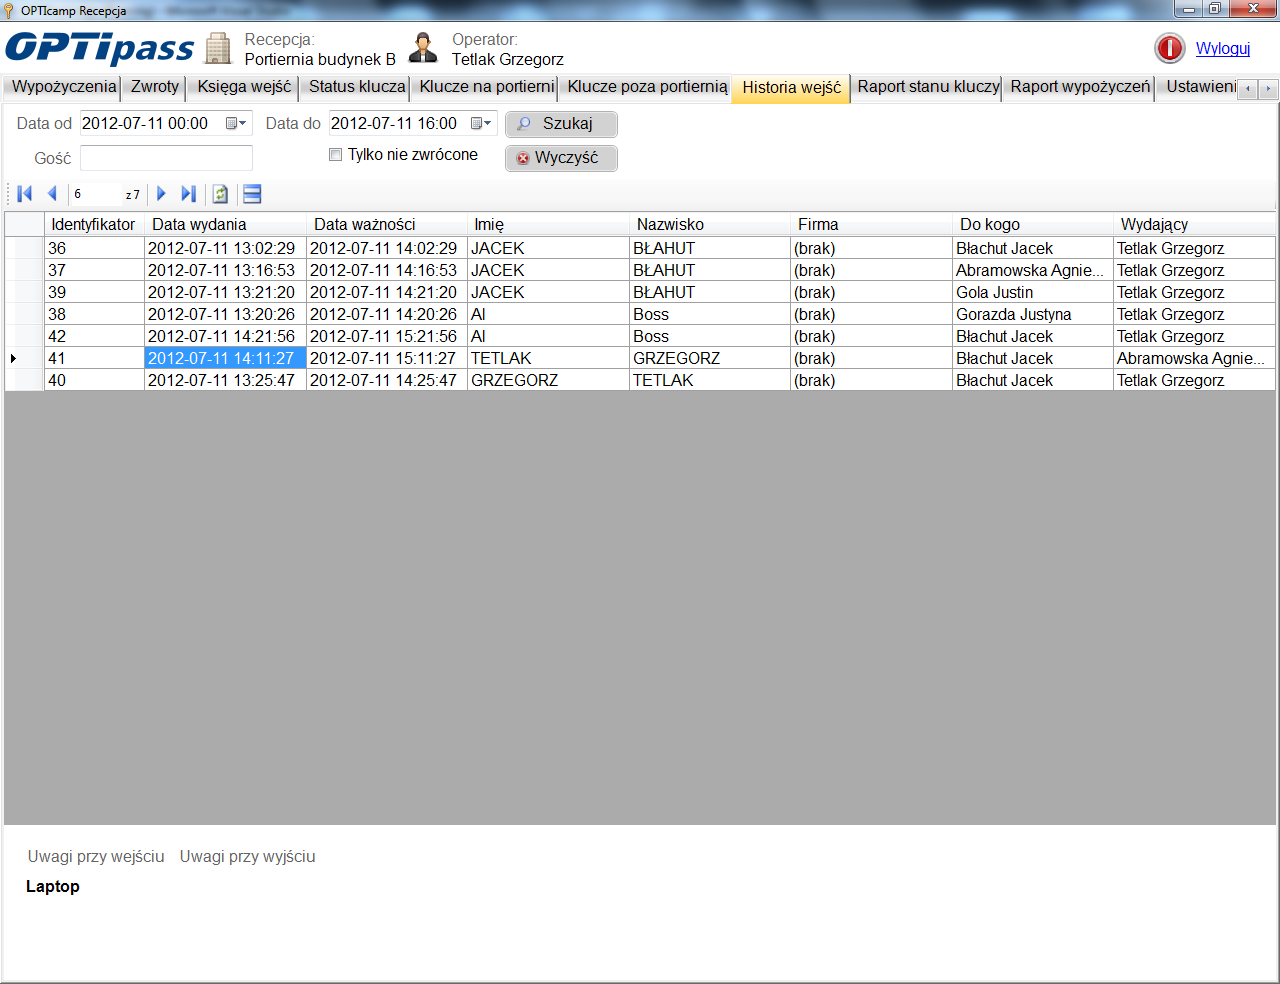Toggle the 'Tylko nie zwrócone' checkbox
Image resolution: width=1280 pixels, height=984 pixels.
pyautogui.click(x=336, y=155)
